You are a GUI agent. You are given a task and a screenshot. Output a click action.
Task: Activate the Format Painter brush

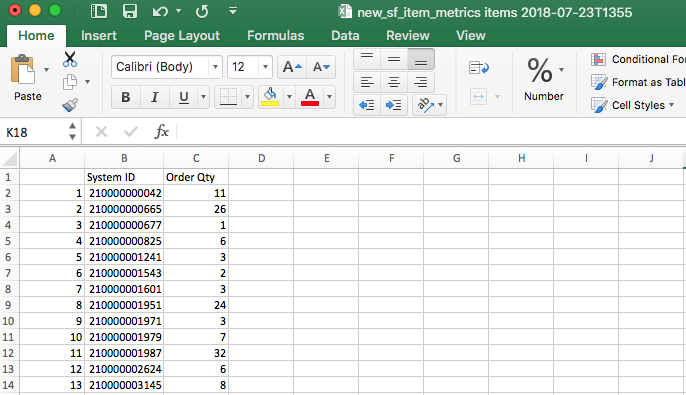tap(70, 105)
